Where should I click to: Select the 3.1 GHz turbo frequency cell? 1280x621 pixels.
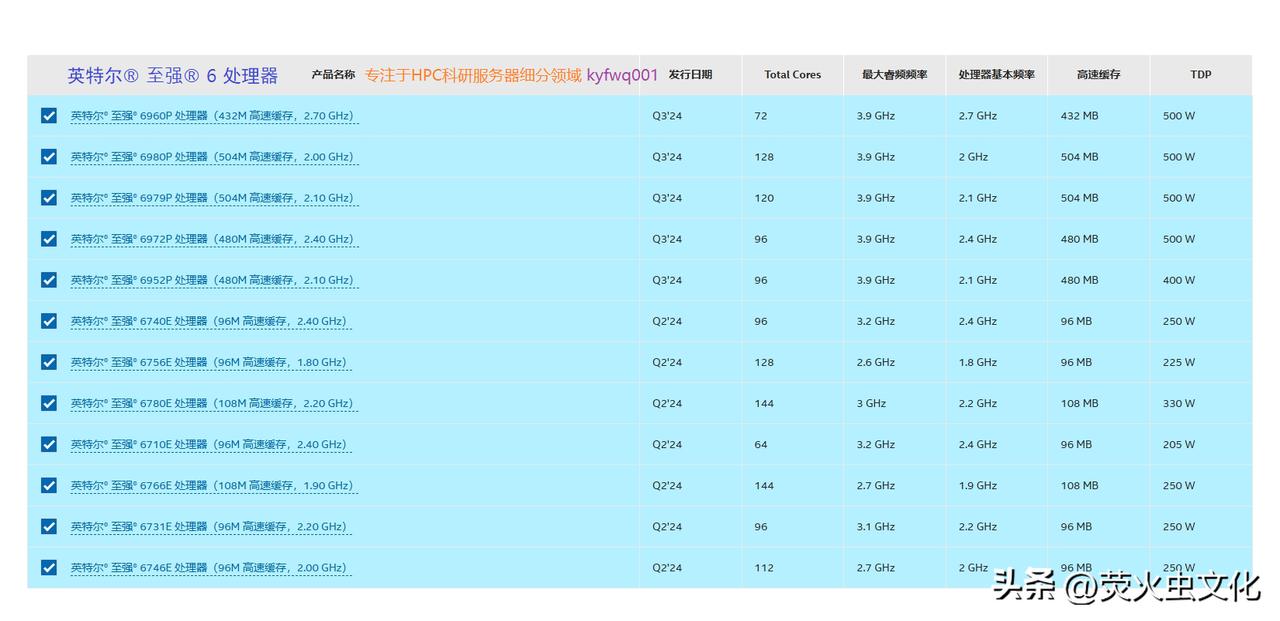pos(875,526)
